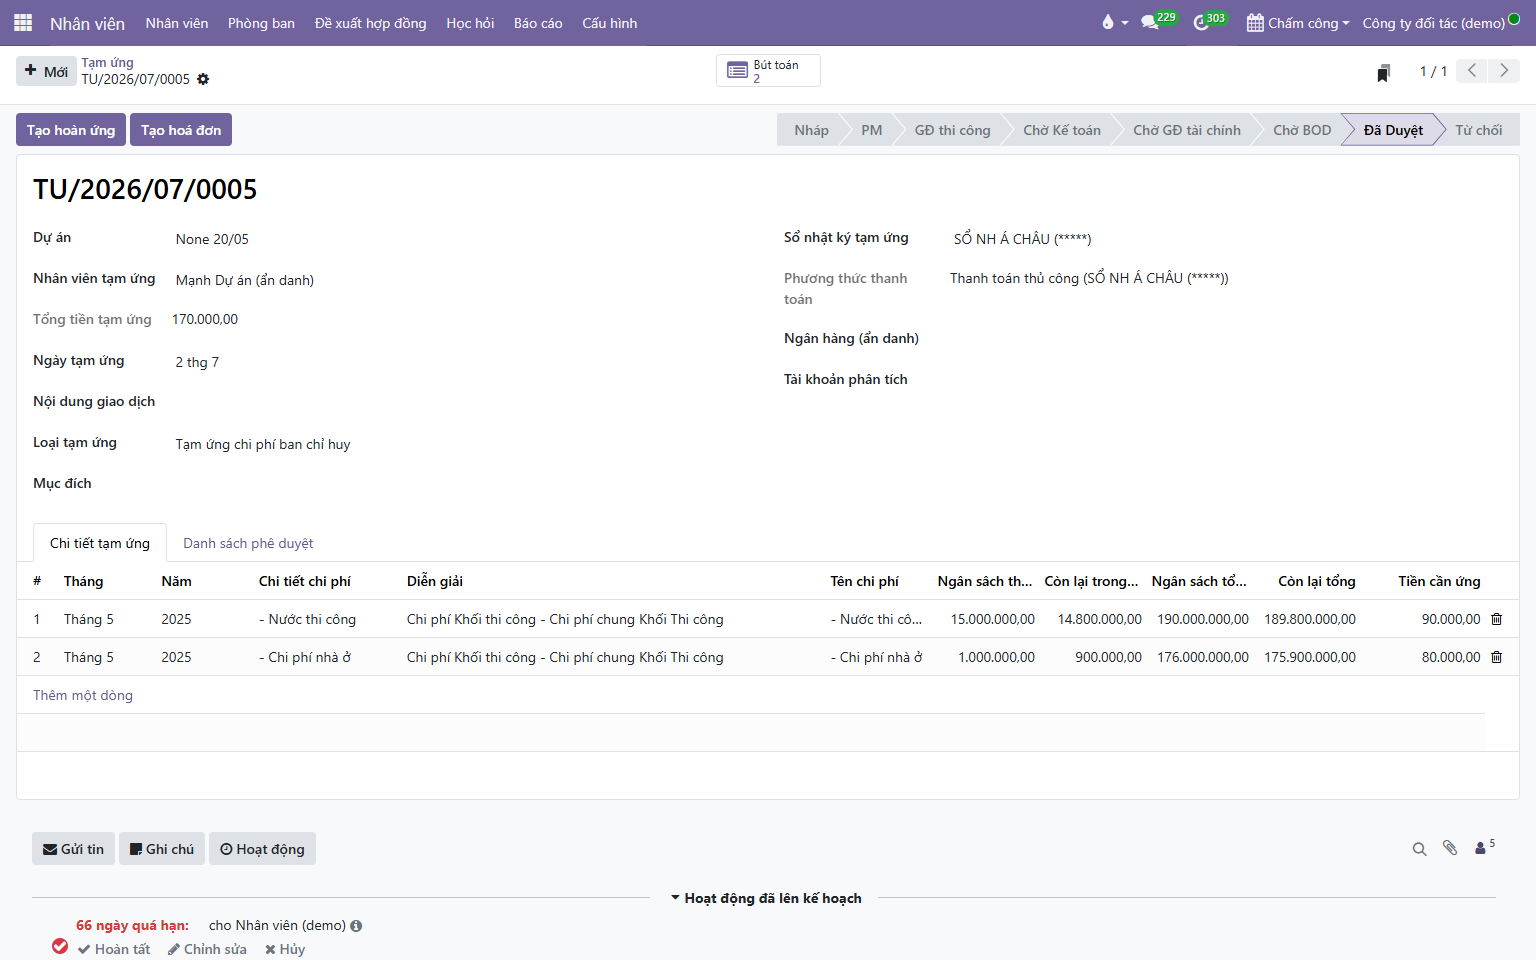The height and width of the screenshot is (960, 1536).
Task: Cancel the activity with Hủy
Action: [x=285, y=949]
